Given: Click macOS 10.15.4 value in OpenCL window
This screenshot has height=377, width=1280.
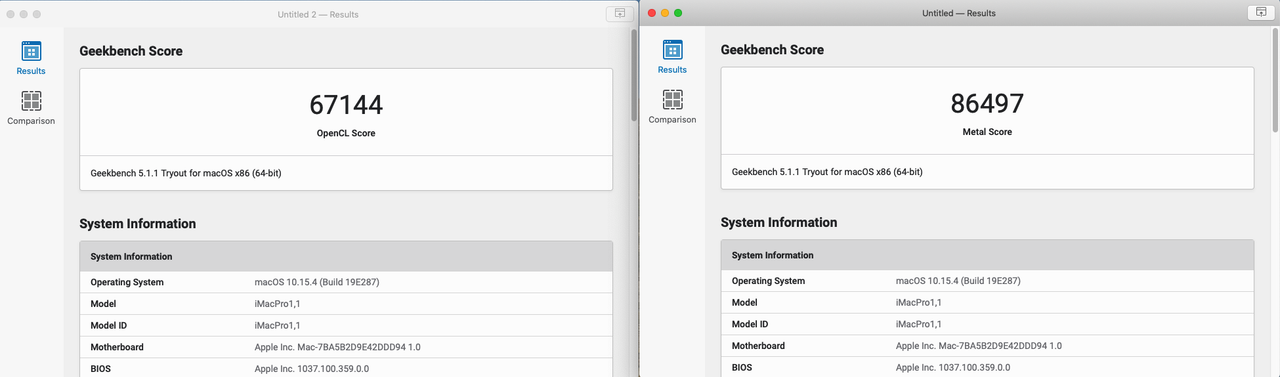Looking at the screenshot, I should [x=317, y=282].
